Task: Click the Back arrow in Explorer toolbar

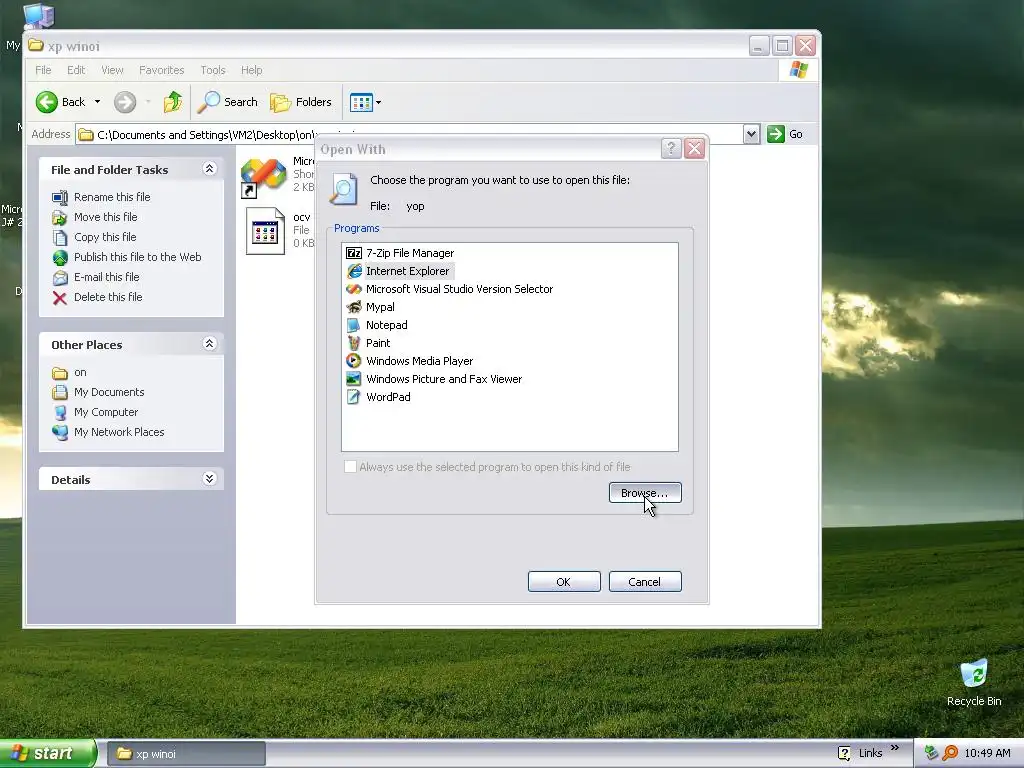Action: (x=60, y=102)
